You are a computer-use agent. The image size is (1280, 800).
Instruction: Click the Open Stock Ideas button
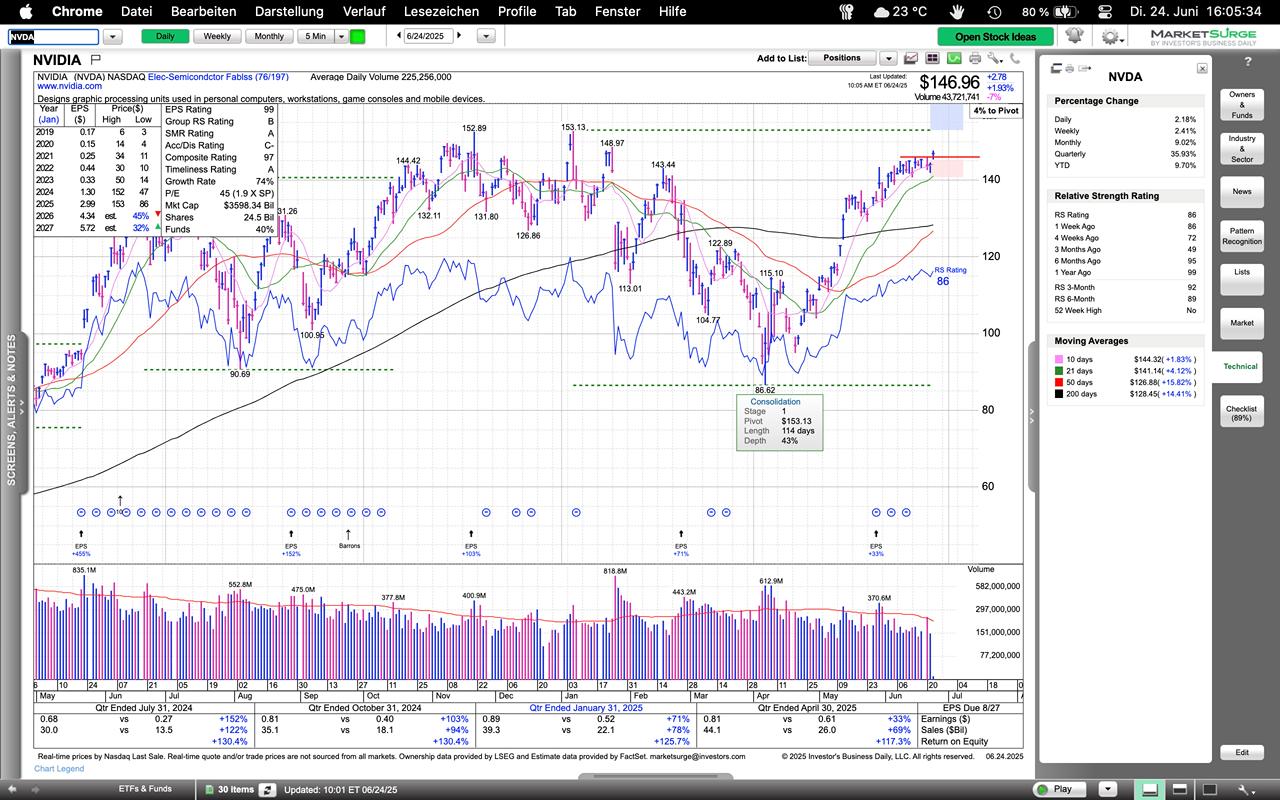coord(995,37)
